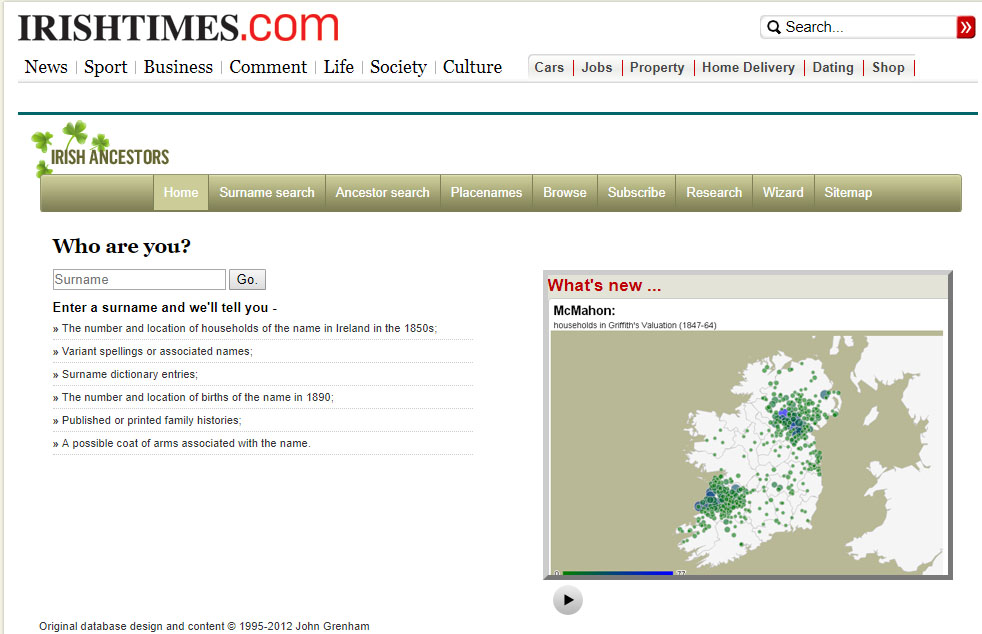Select the Wizard tab
Viewport: 982px width, 634px height.
(x=783, y=192)
